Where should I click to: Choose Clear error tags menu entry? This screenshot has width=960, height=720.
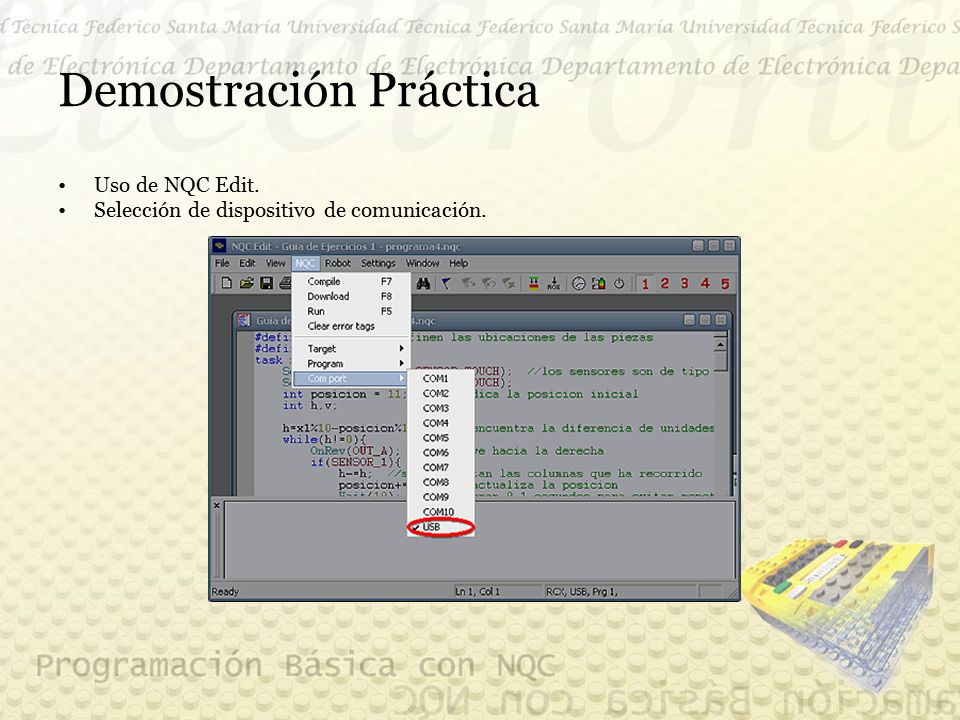pos(351,326)
